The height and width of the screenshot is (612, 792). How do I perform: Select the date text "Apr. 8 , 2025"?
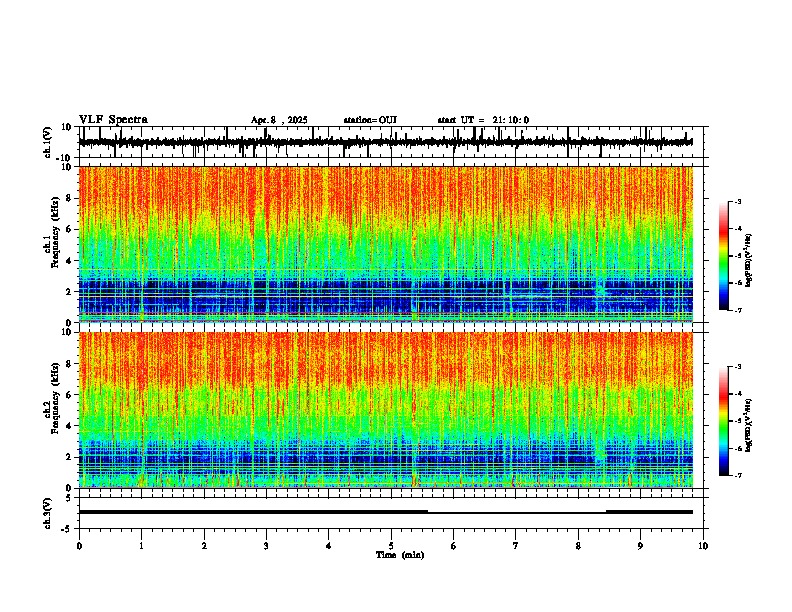click(279, 120)
